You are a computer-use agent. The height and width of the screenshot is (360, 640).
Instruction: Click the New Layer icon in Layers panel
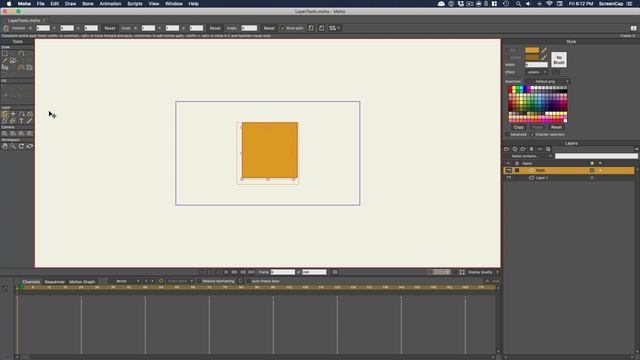507,149
